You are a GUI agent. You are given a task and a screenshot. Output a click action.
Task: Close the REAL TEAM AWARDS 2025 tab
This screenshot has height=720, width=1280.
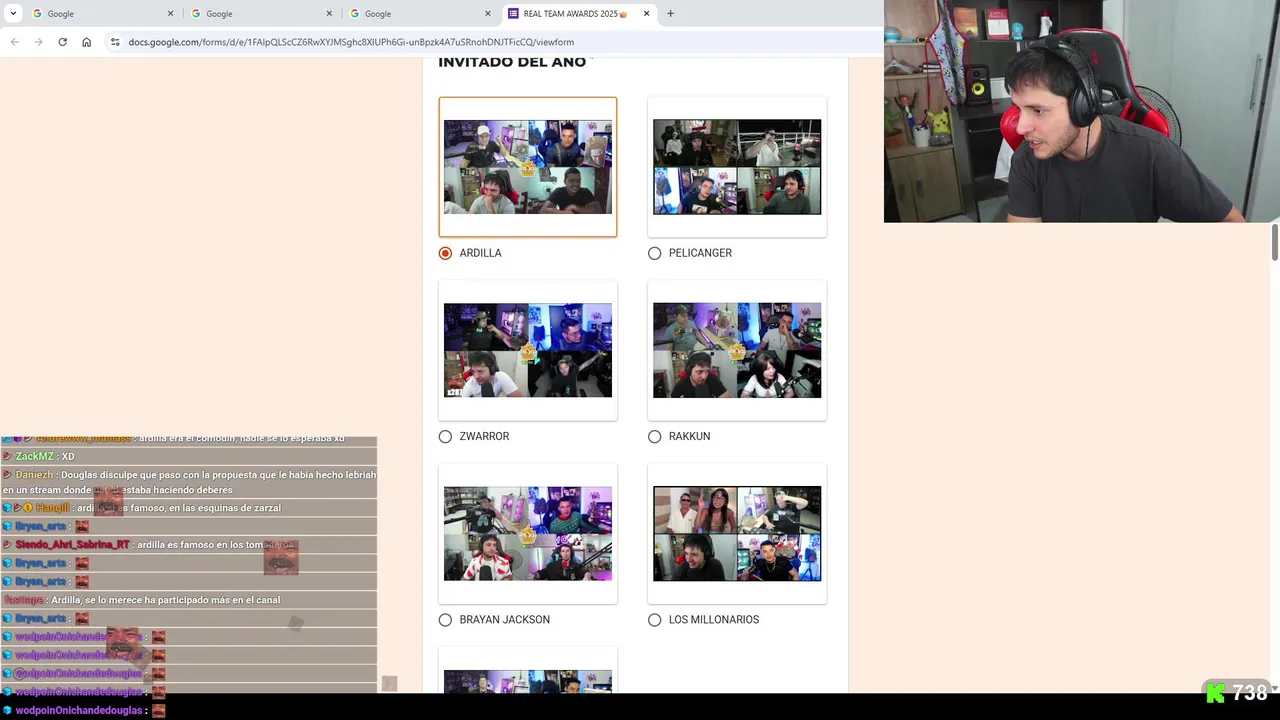pos(646,13)
